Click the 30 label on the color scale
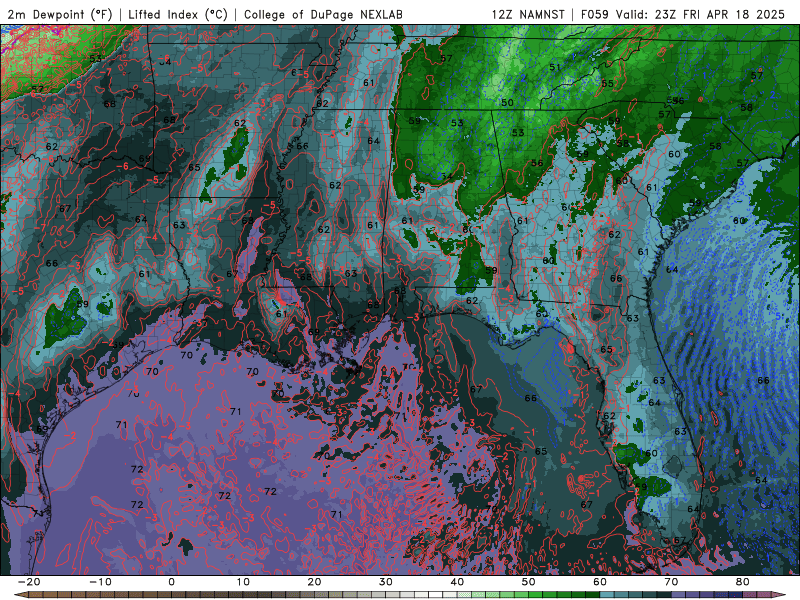This screenshot has width=800, height=600. [x=386, y=582]
